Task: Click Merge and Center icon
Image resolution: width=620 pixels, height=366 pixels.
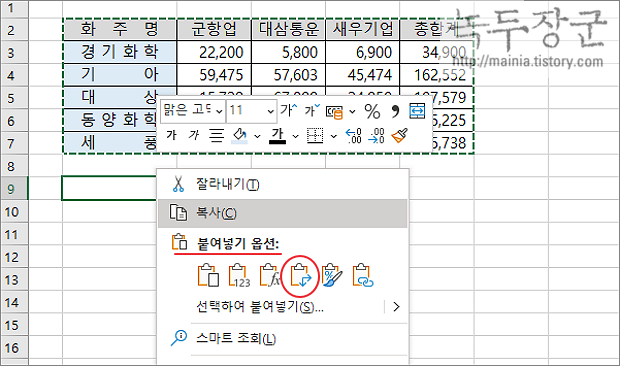Action: click(x=418, y=111)
